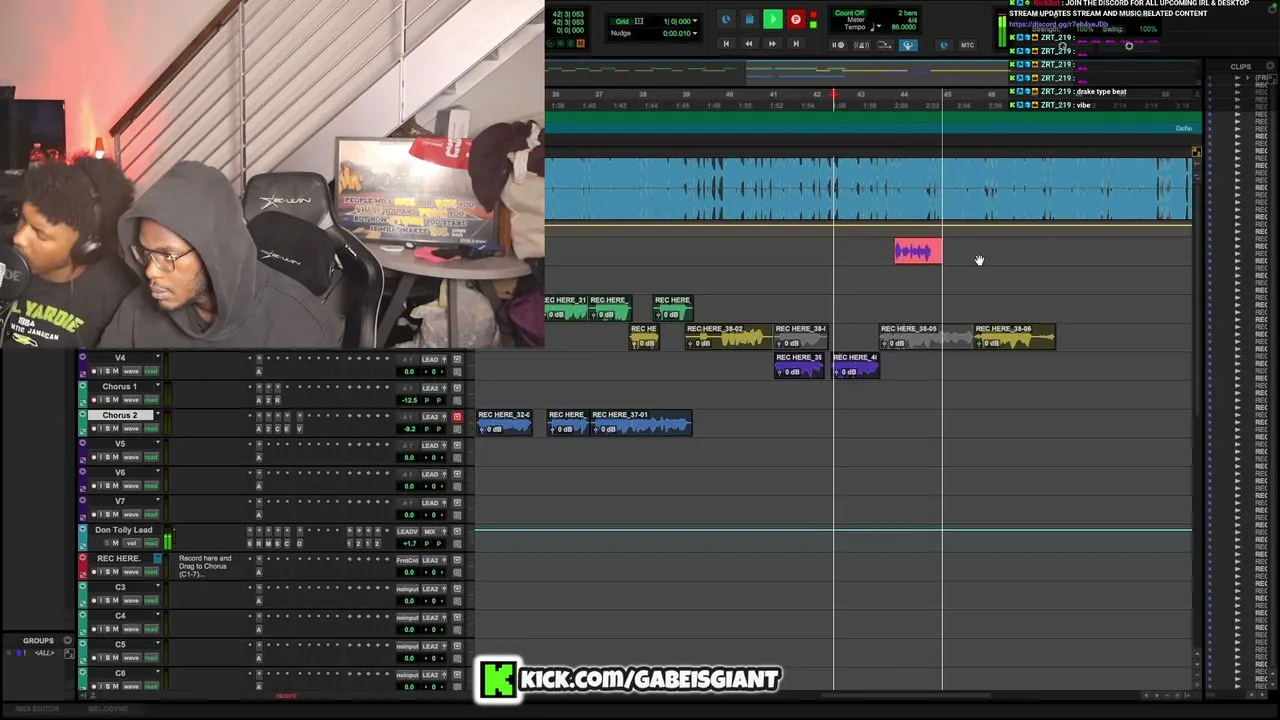Click insert A on the V4 track
This screenshot has width=1280, height=720.
point(258,372)
